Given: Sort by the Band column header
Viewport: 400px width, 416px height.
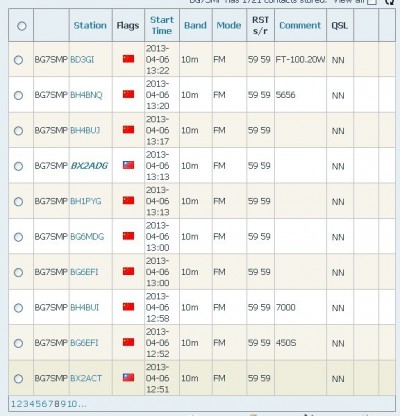Looking at the screenshot, I should [195, 25].
